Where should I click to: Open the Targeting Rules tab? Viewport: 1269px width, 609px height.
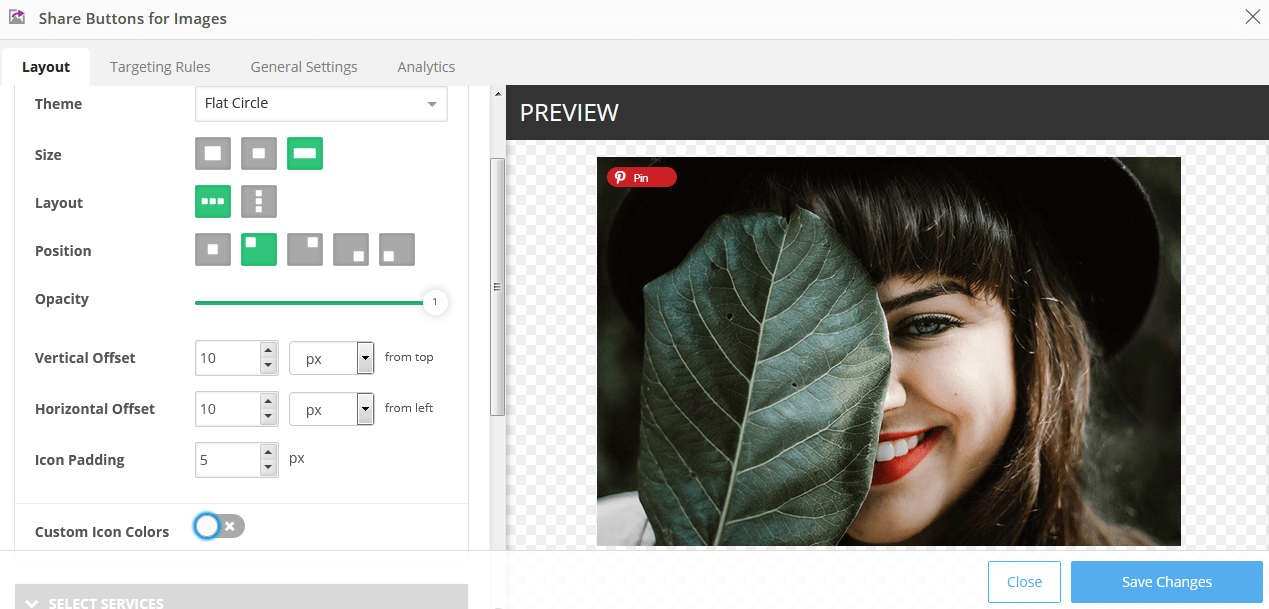pyautogui.click(x=160, y=67)
